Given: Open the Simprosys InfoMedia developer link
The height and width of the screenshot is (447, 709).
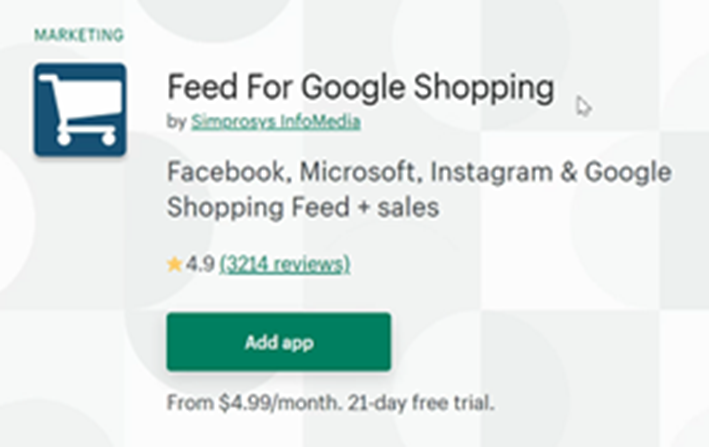Looking at the screenshot, I should (x=275, y=122).
